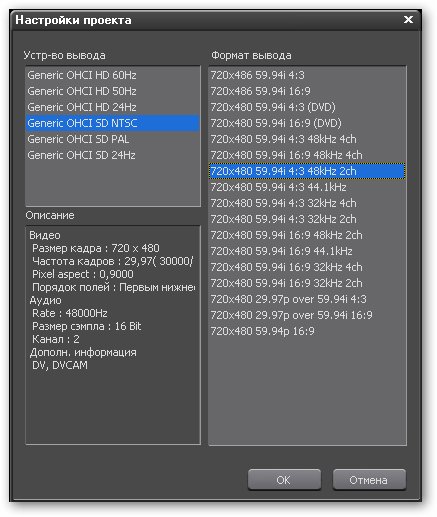
Task: Pick Generic OHCI SD 24Hz device
Action: pyautogui.click(x=113, y=155)
